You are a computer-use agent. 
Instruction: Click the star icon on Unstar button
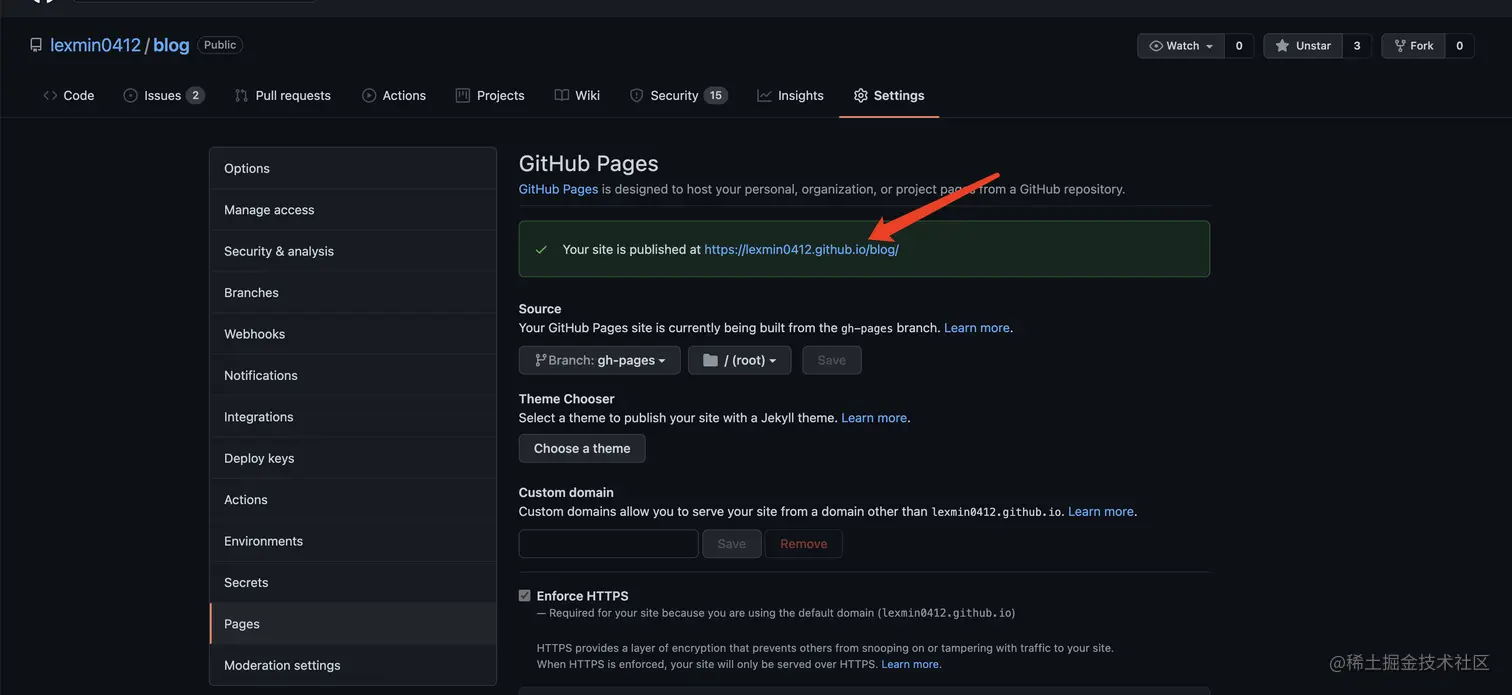coord(1282,46)
